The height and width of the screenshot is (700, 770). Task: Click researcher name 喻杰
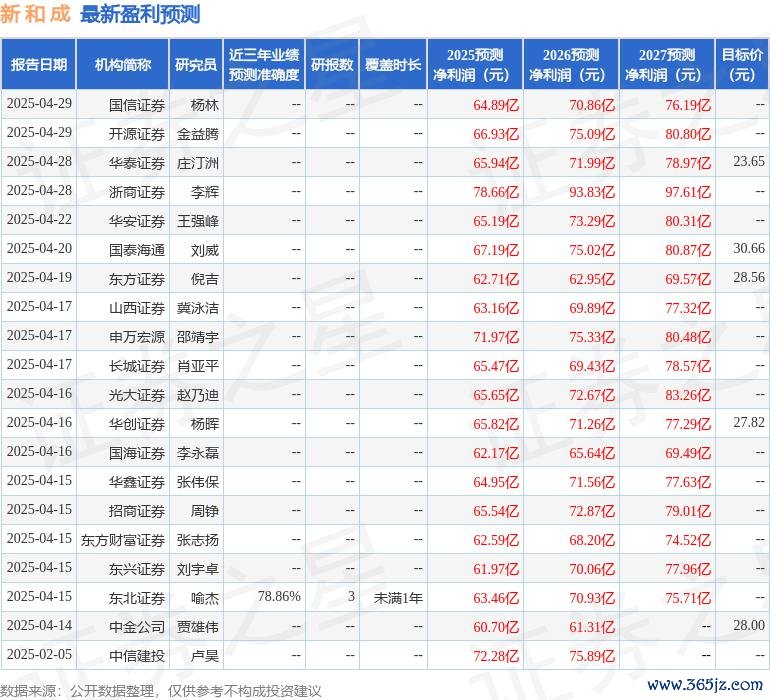(205, 598)
